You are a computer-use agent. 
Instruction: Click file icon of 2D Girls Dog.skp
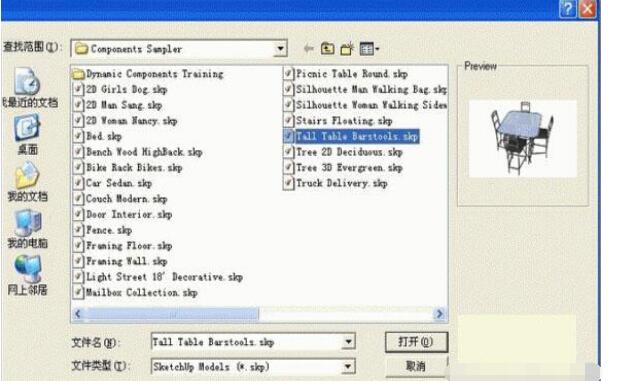point(78,89)
